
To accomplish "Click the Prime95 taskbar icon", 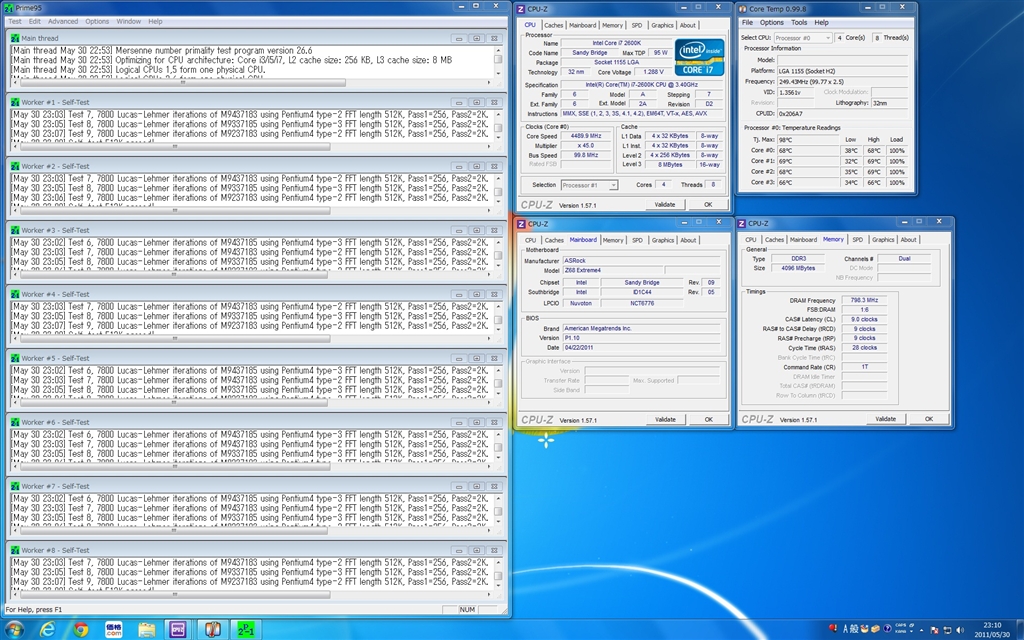I will 246,629.
